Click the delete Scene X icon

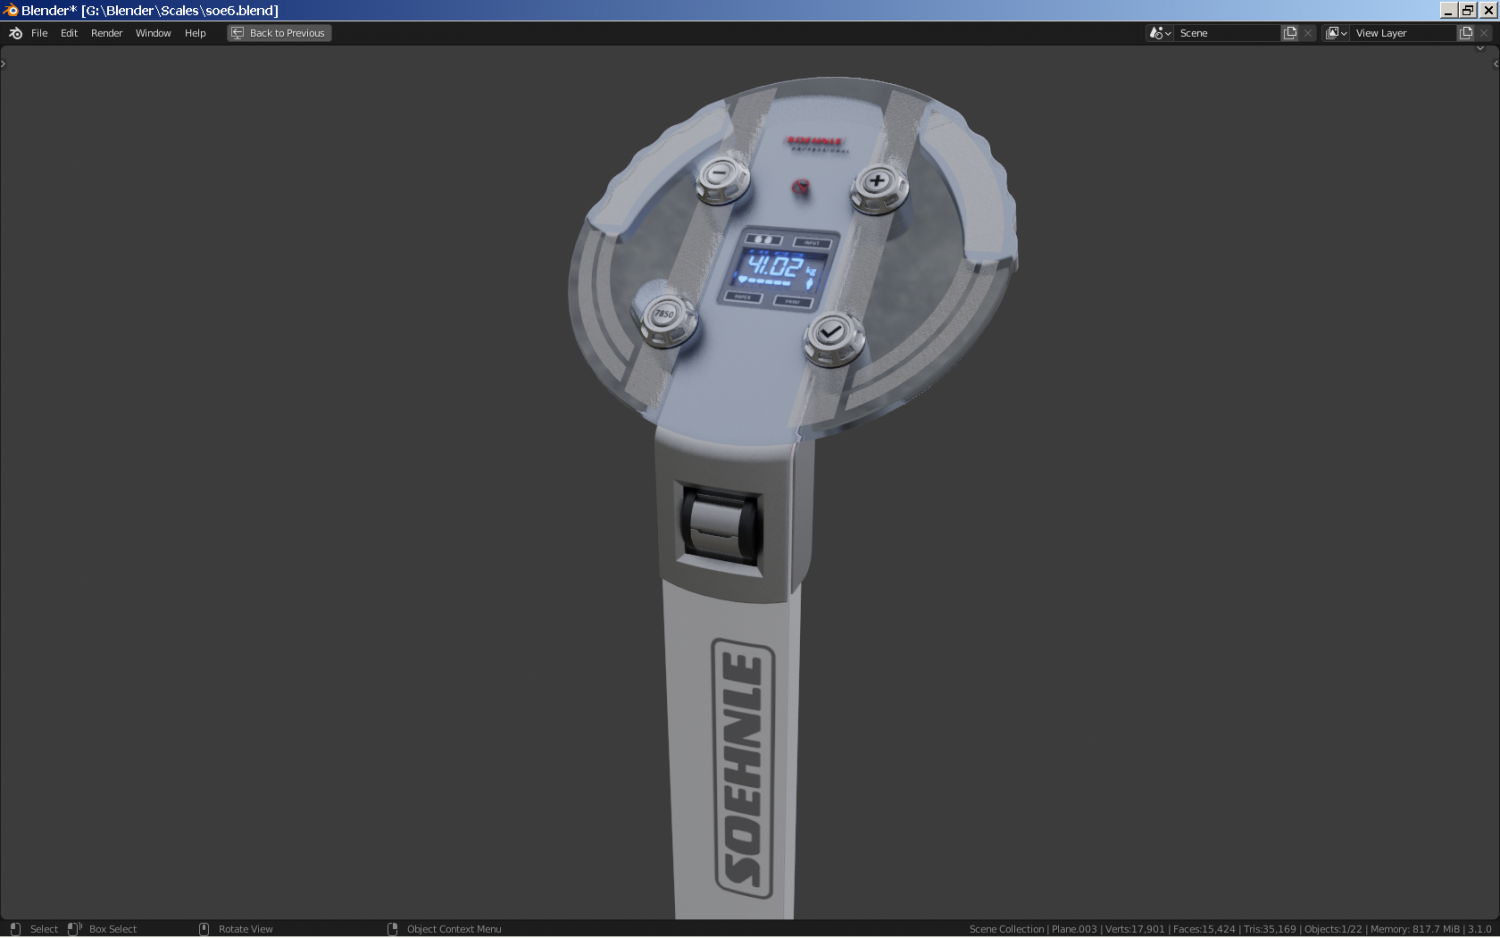click(x=1308, y=33)
